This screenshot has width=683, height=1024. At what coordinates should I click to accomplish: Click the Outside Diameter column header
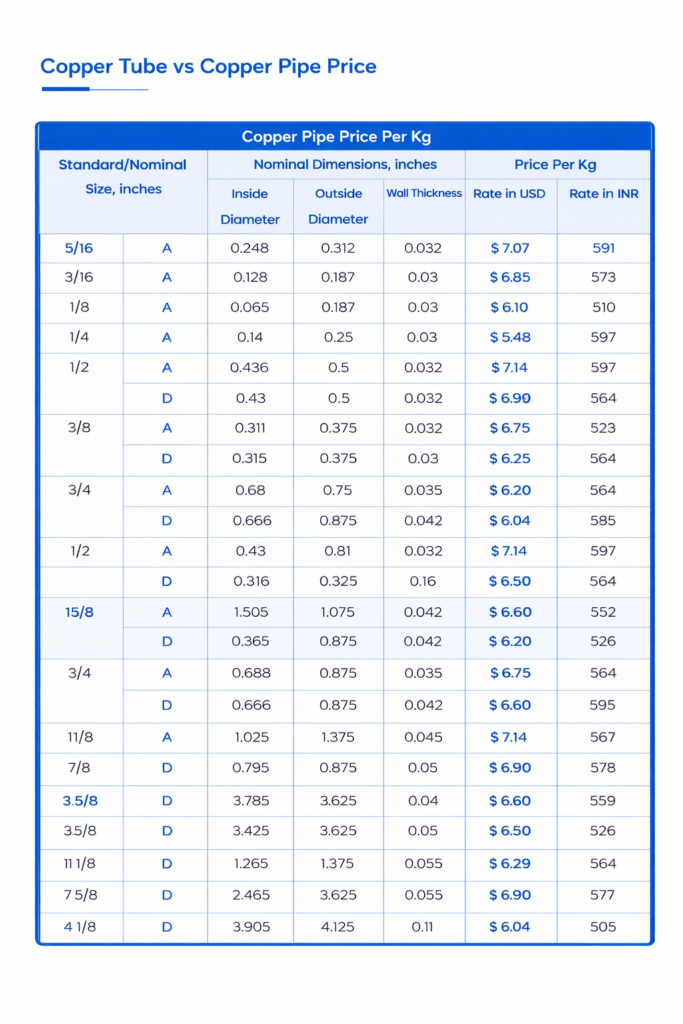pyautogui.click(x=338, y=206)
